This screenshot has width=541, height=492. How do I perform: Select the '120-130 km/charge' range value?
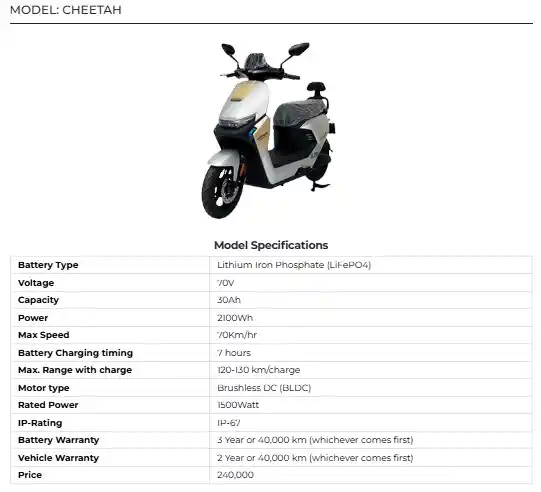(x=258, y=370)
